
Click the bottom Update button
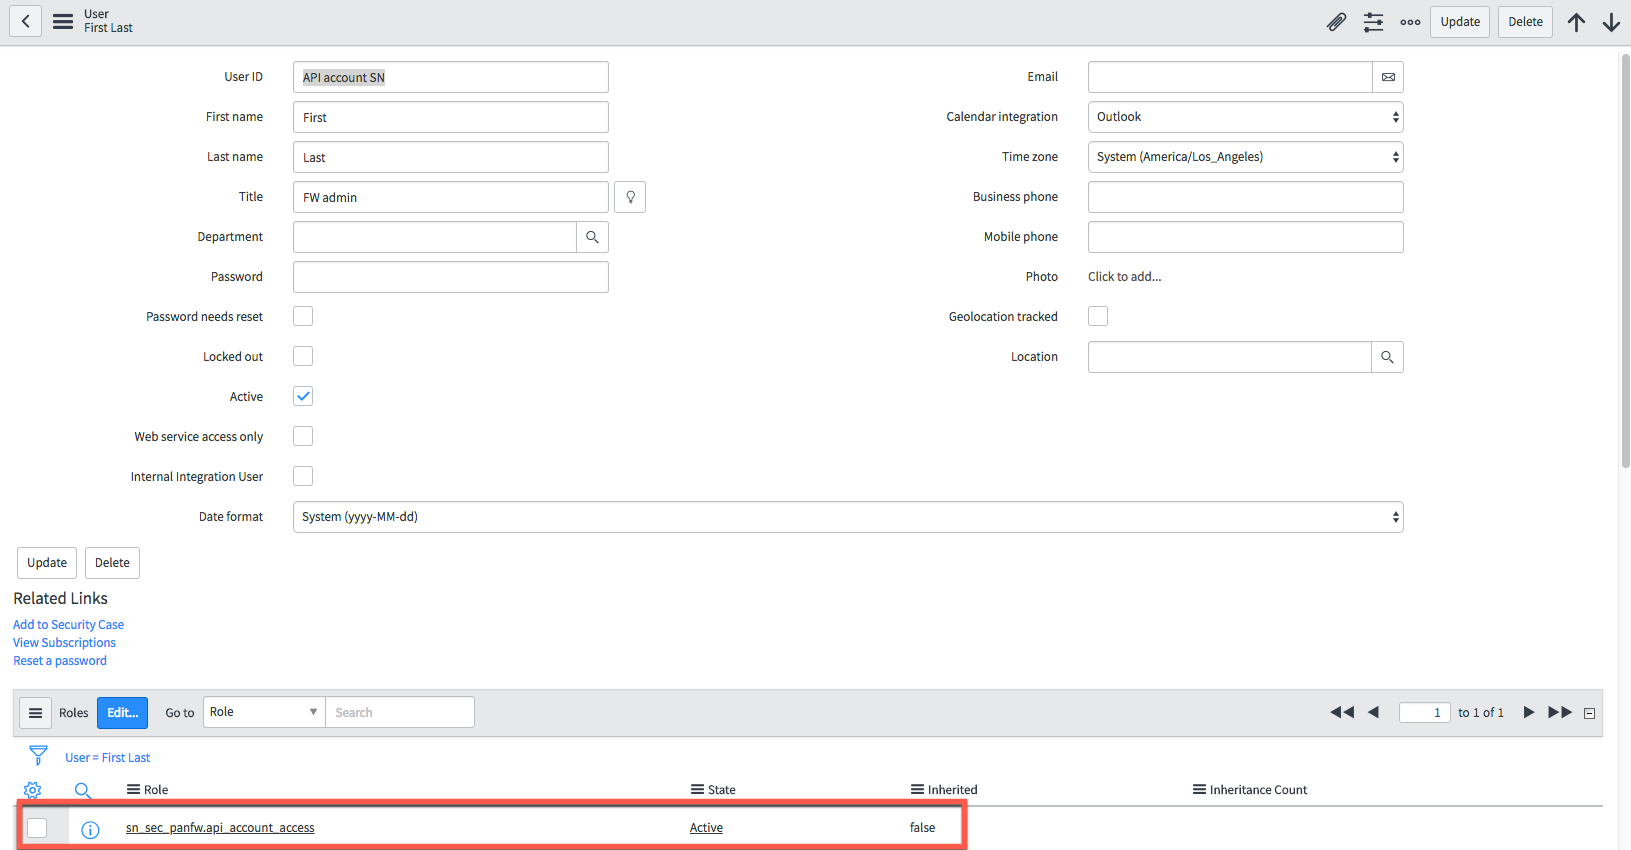pos(47,563)
